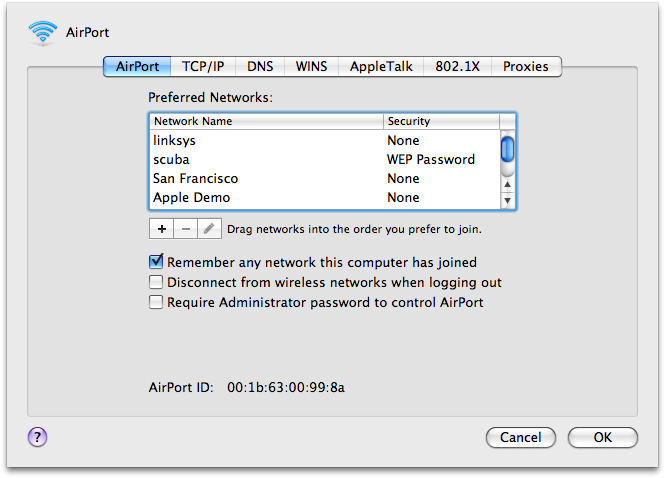Show the 802.1X tab
The height and width of the screenshot is (478, 665).
point(458,67)
